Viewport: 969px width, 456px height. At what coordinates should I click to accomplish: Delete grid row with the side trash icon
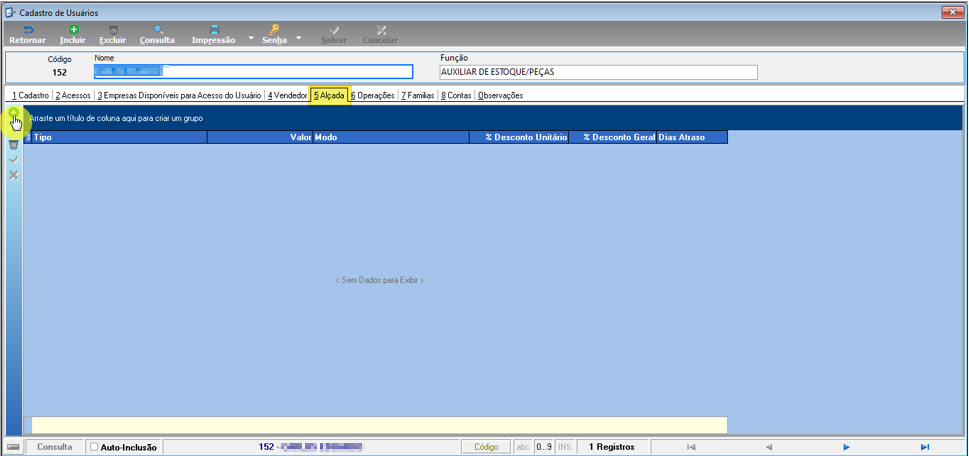click(x=14, y=145)
